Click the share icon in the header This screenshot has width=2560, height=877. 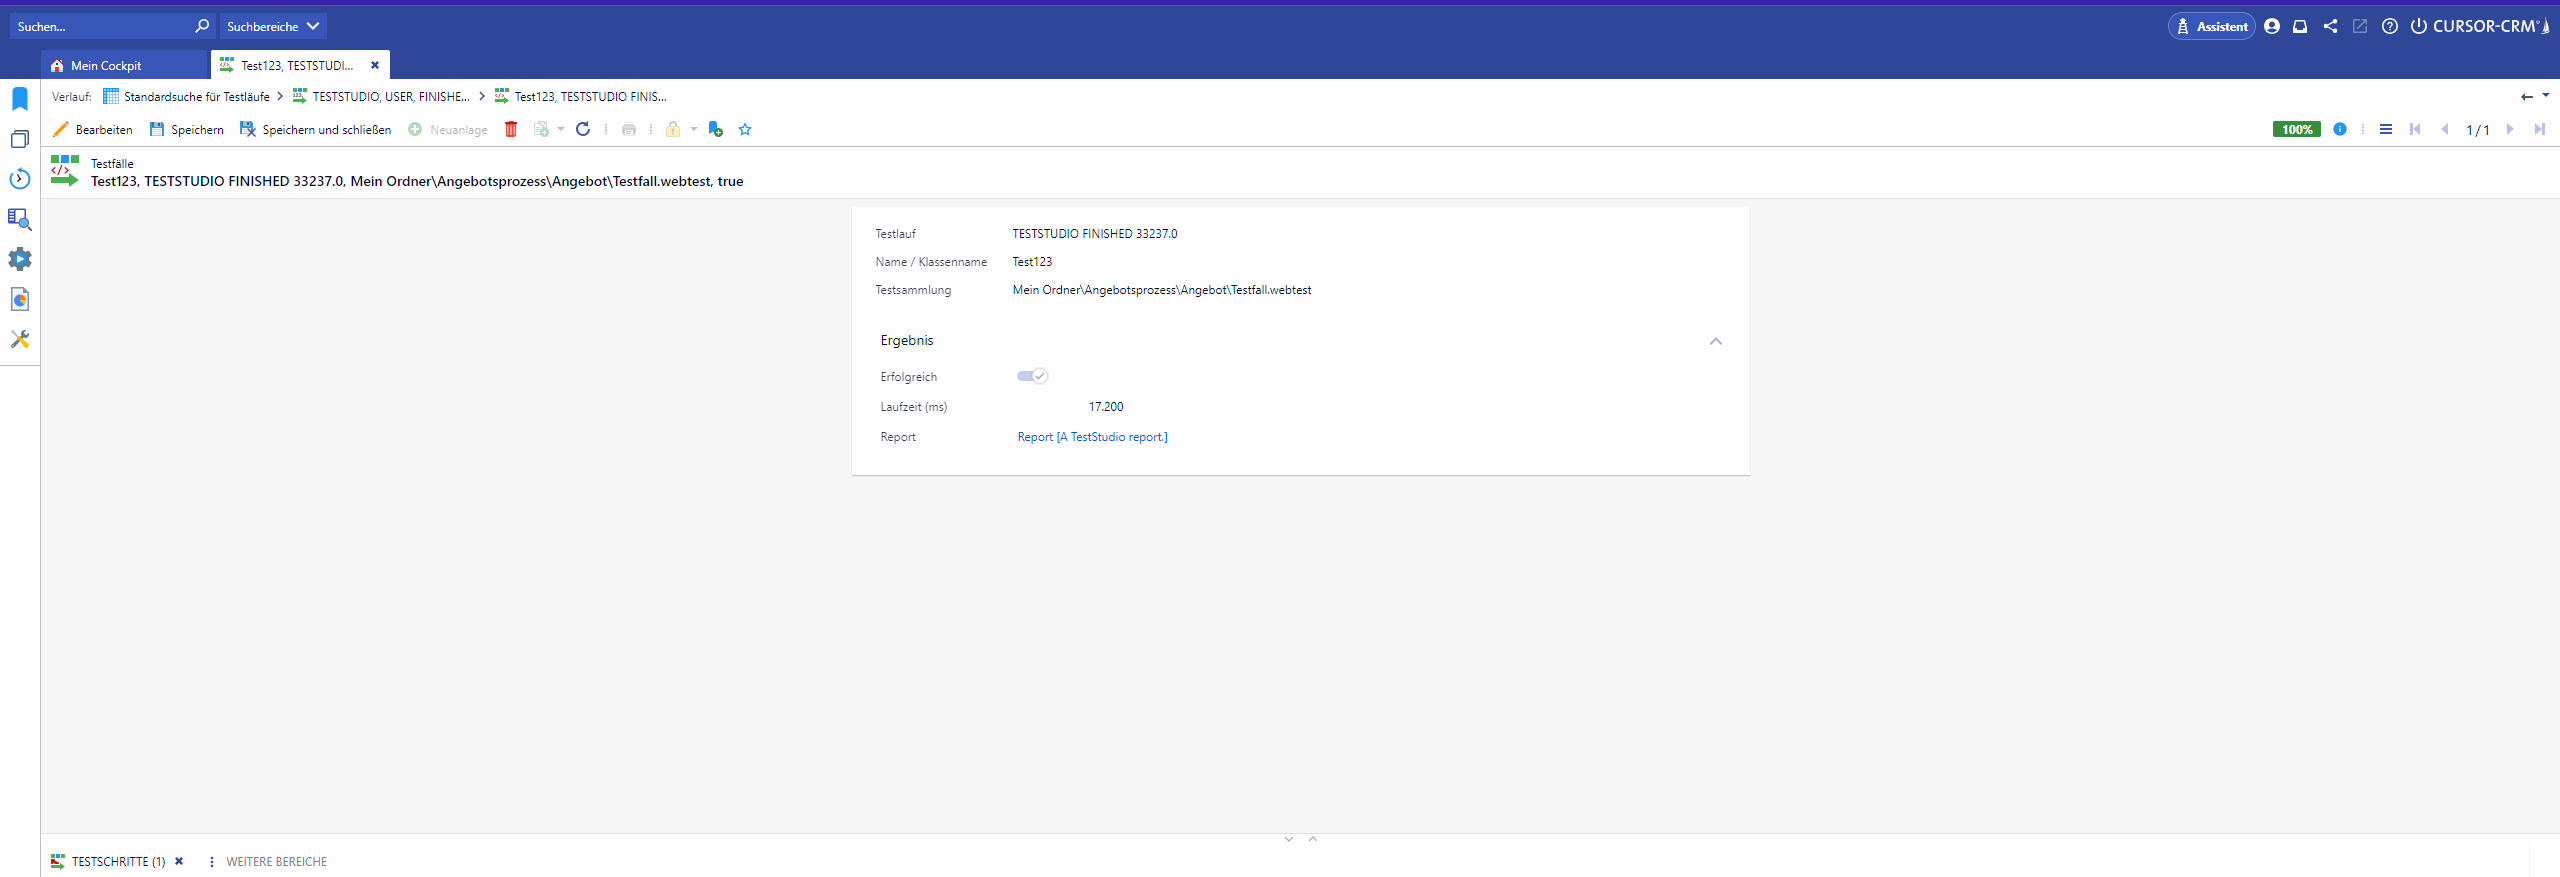click(2330, 27)
